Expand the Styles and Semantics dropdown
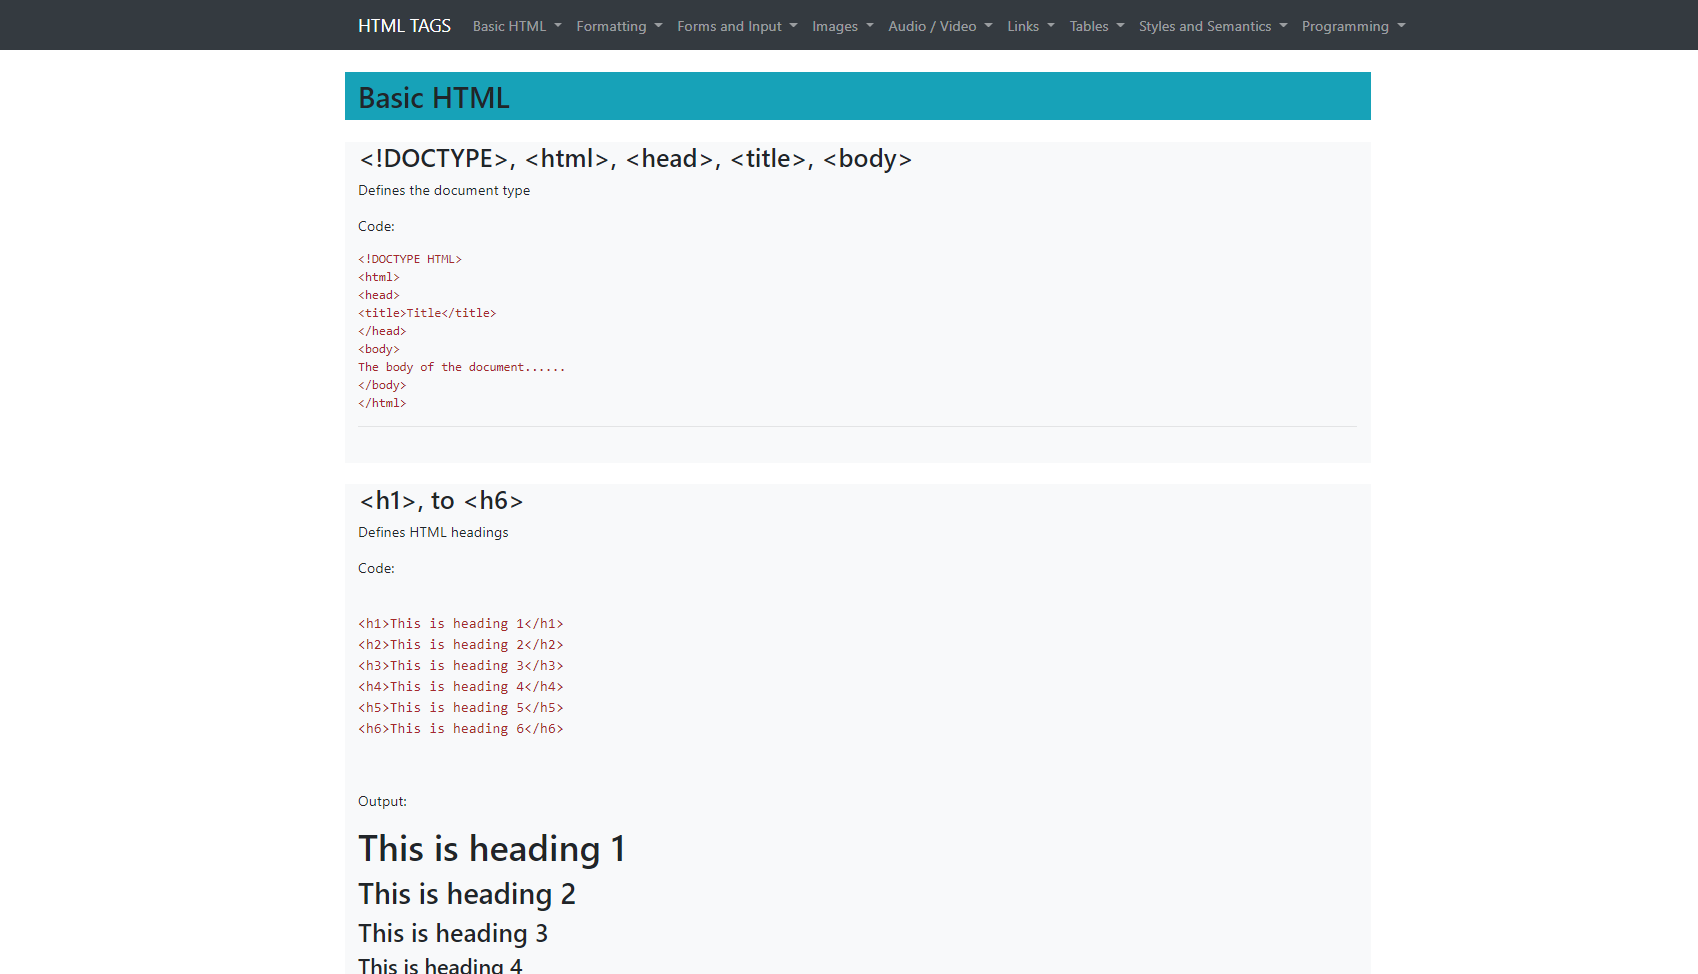Screen dimensions: 1698x974 (x=1213, y=26)
